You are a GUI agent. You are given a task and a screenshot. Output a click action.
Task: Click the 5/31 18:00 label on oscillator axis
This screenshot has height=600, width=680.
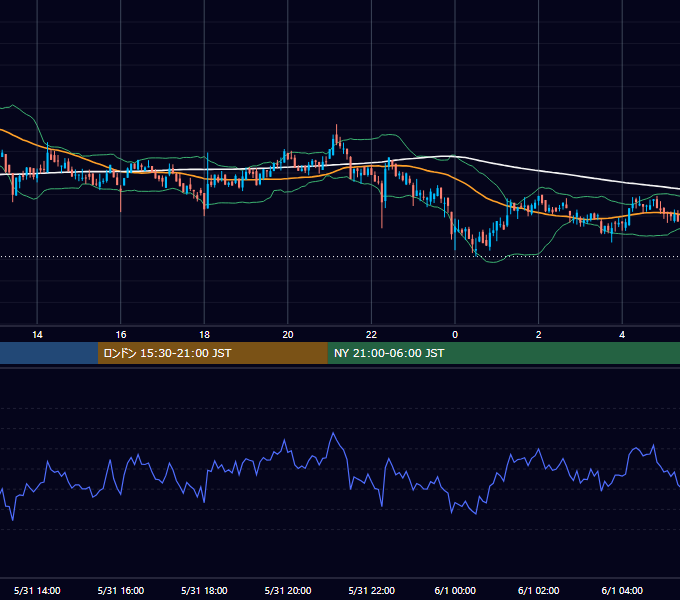coord(204,590)
